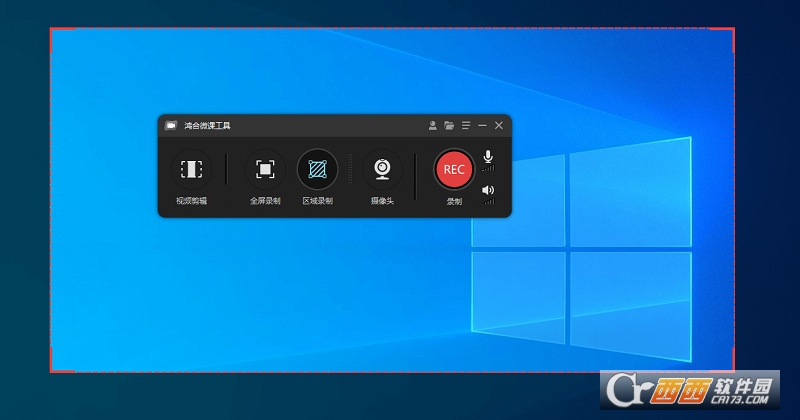800x420 pixels.
Task: Click the bottom-left corner handle of recording area
Action: pos(63,360)
